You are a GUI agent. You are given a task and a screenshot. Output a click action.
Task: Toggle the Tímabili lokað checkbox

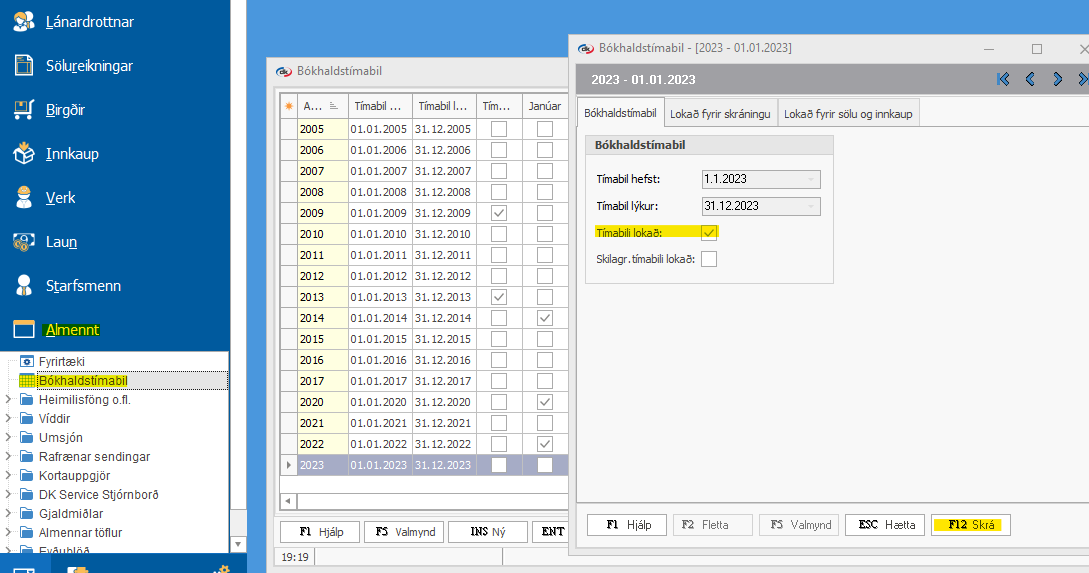pos(709,233)
